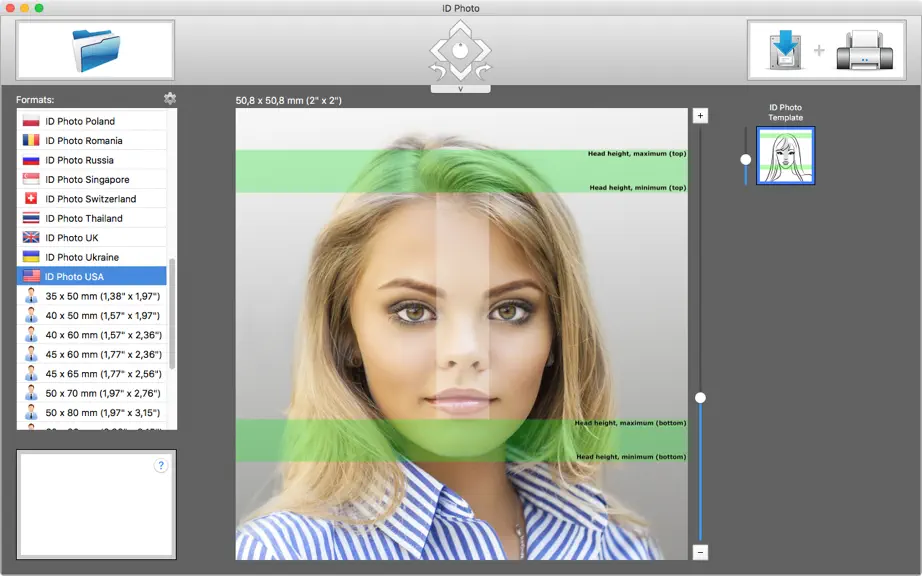Select the ID Photo Template thumbnail
Screen dimensions: 922x576
786,156
